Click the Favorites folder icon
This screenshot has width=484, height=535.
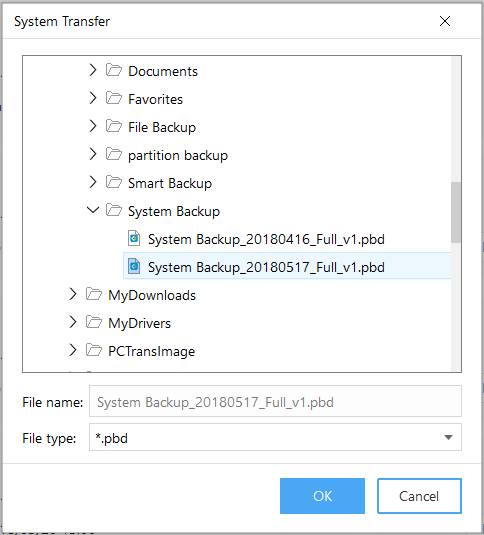114,98
